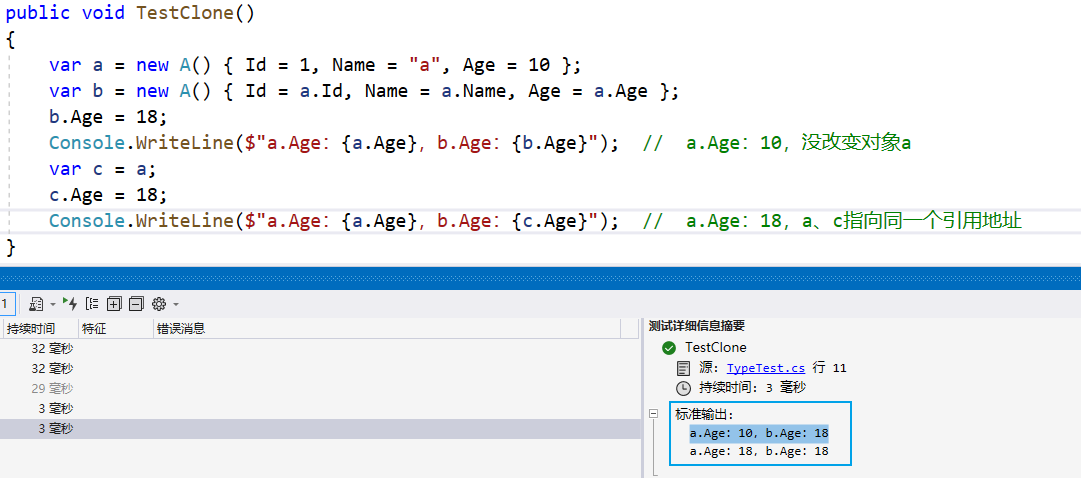
Task: Open the playlist dropdown arrow
Action: [x=53, y=304]
